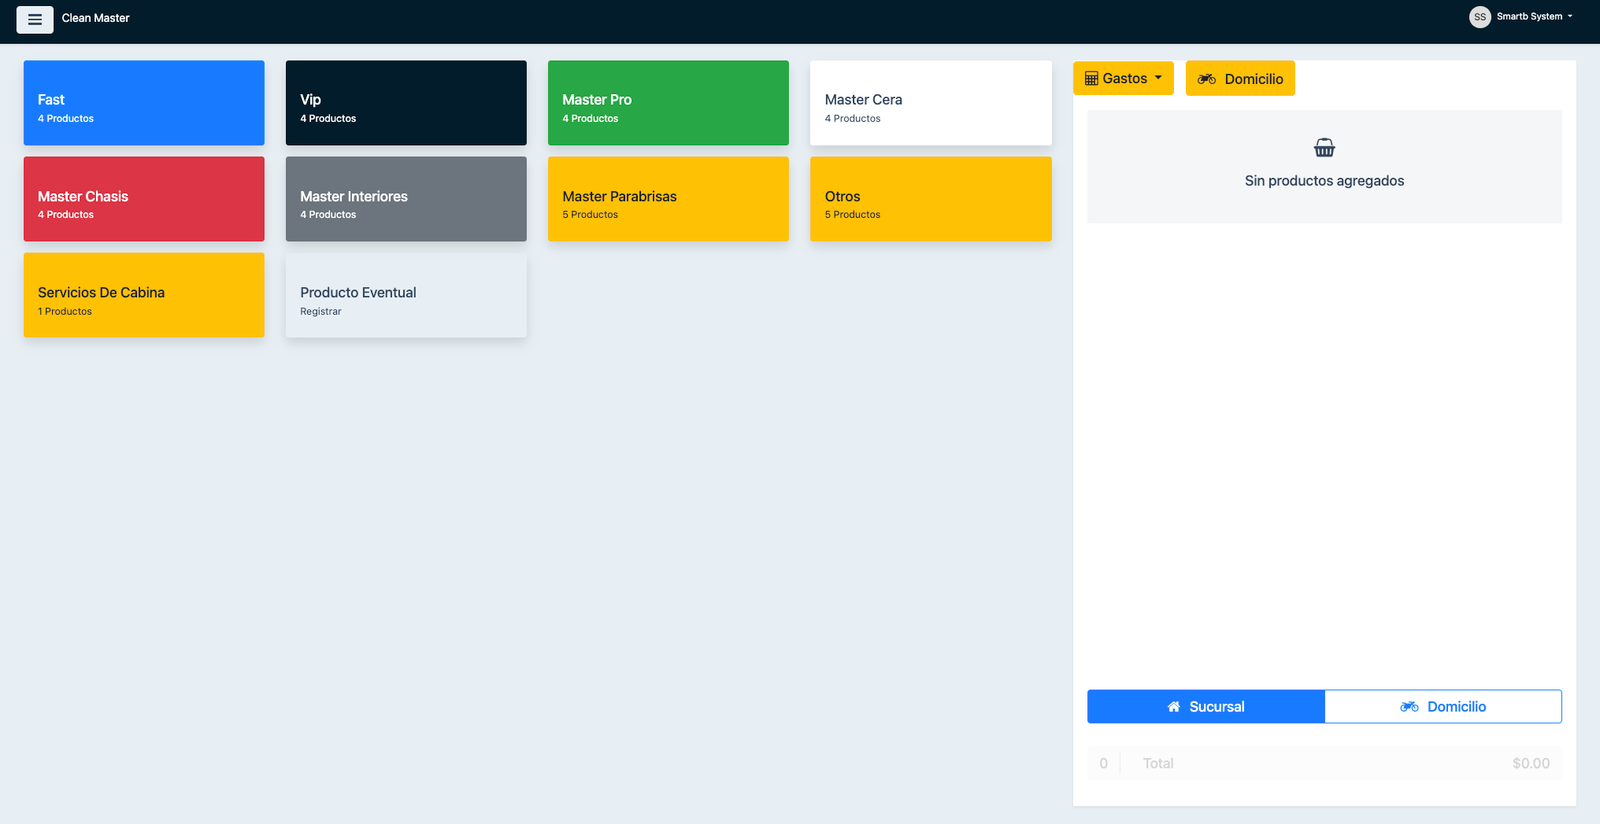Open the Master Pro category

668,103
